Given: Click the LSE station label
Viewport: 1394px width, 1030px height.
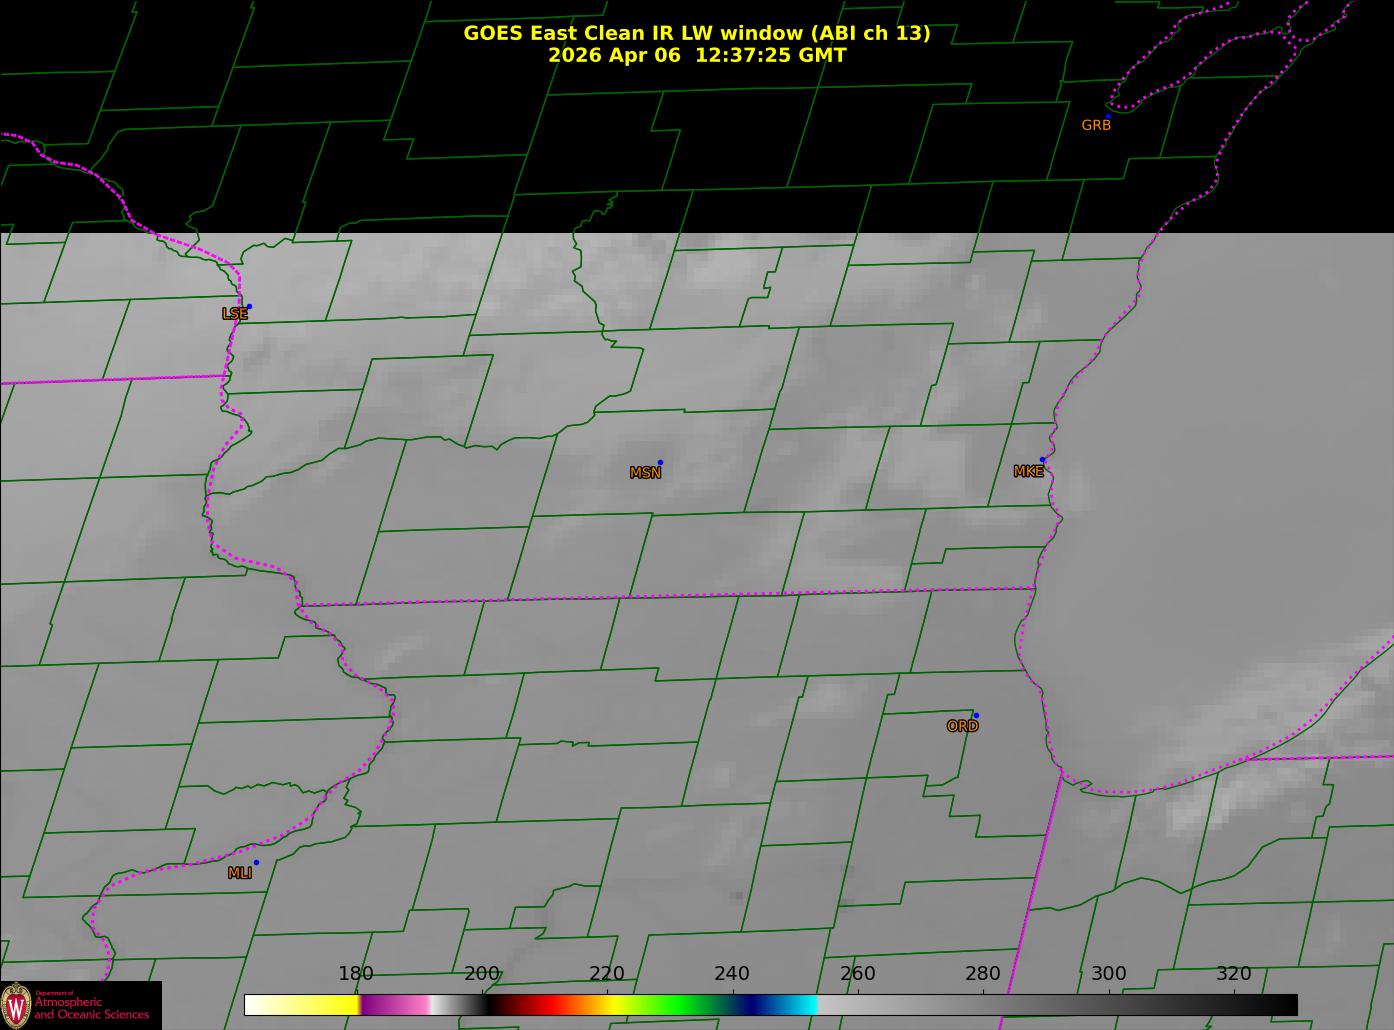Looking at the screenshot, I should coord(235,314).
